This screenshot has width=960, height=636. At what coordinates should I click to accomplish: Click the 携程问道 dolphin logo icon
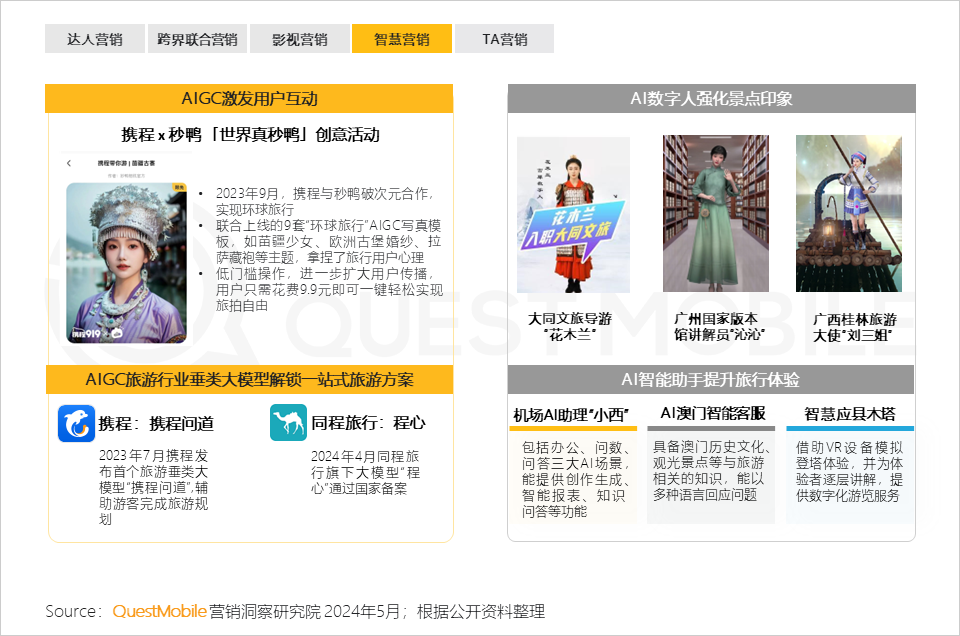coord(77,423)
